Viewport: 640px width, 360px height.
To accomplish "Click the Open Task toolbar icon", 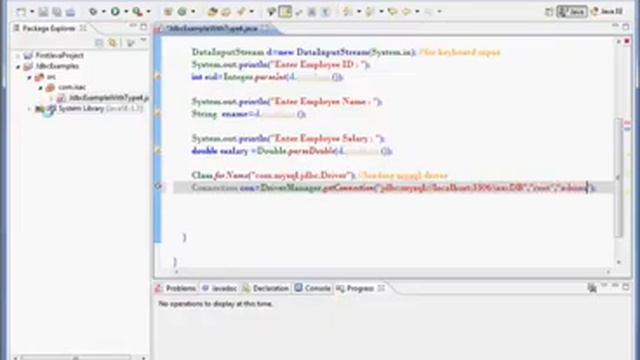I will pos(226,12).
